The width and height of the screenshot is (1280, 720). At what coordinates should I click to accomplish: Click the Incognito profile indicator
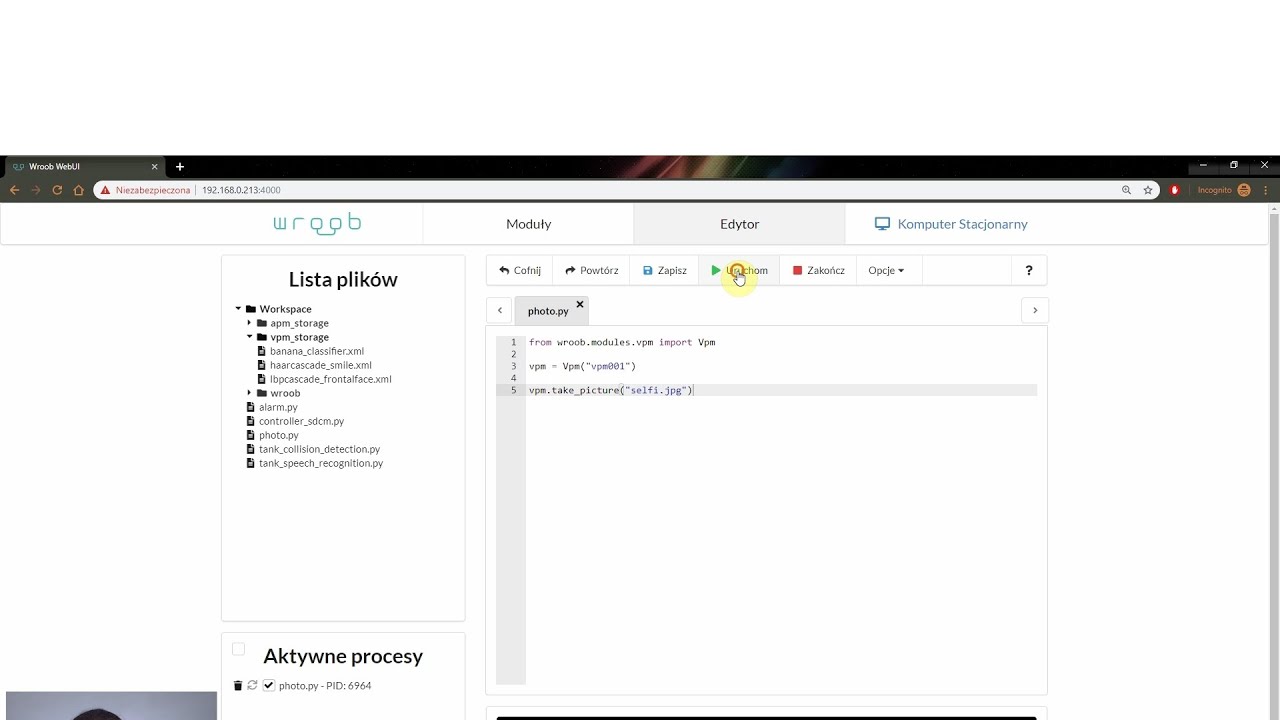pos(1224,190)
